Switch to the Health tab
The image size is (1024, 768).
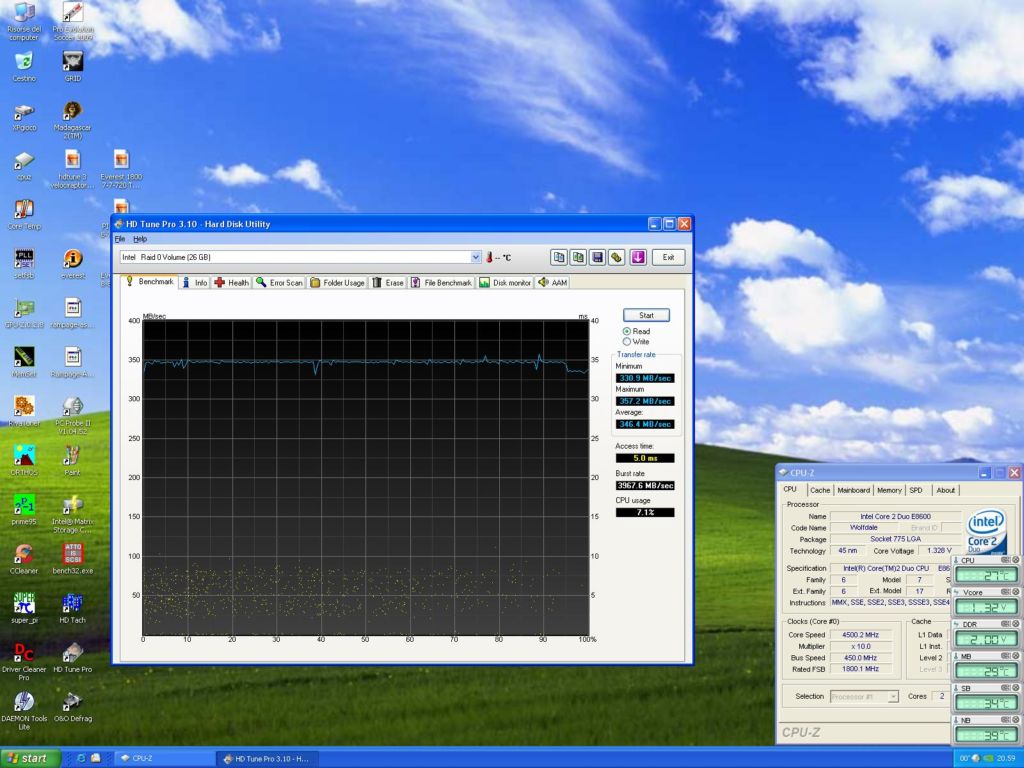click(232, 283)
